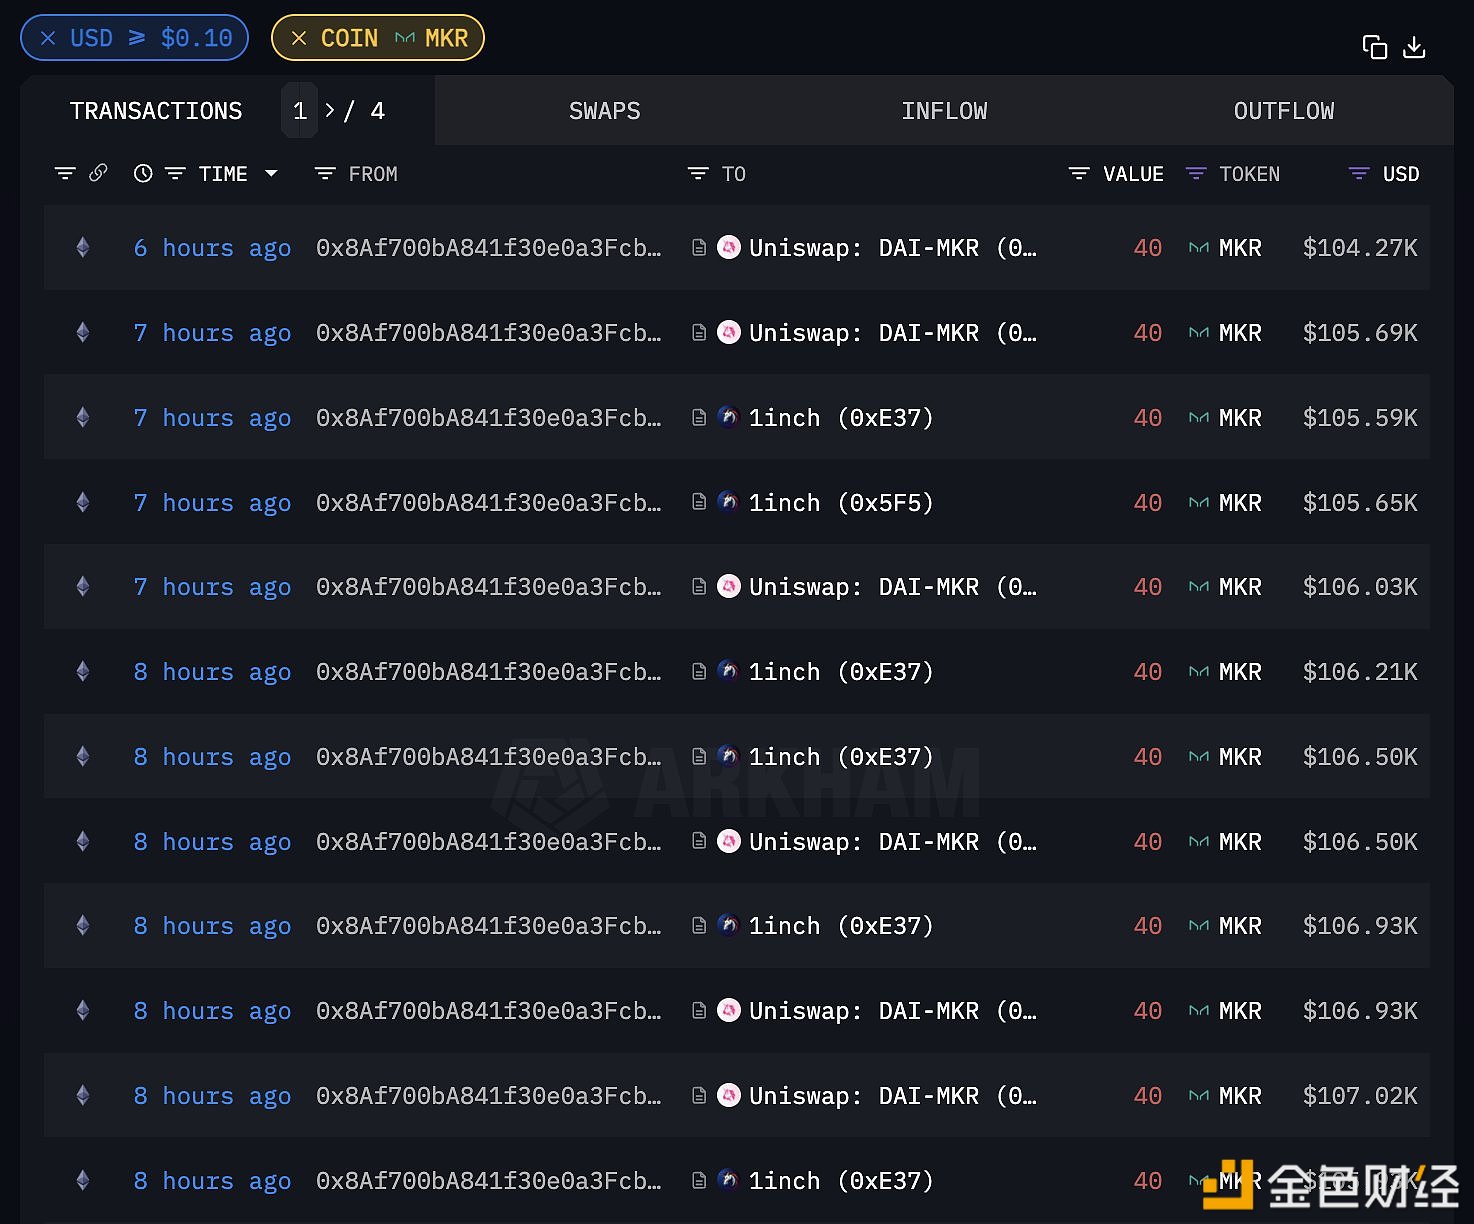Click the download icon at top right

[x=1414, y=47]
